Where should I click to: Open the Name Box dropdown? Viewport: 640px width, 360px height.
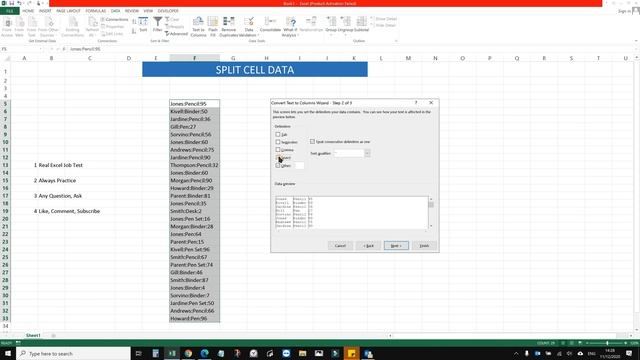[x=41, y=49]
